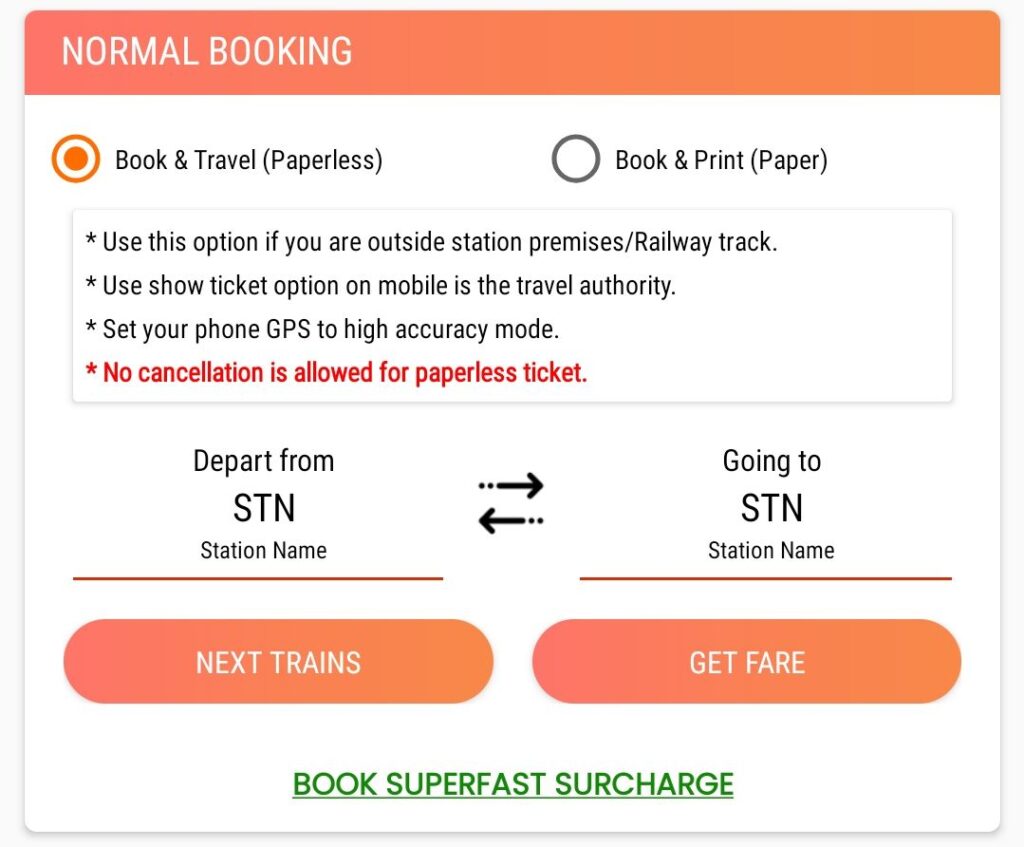Open the BOOK SUPERFAST SURCHARGE link

click(x=513, y=784)
